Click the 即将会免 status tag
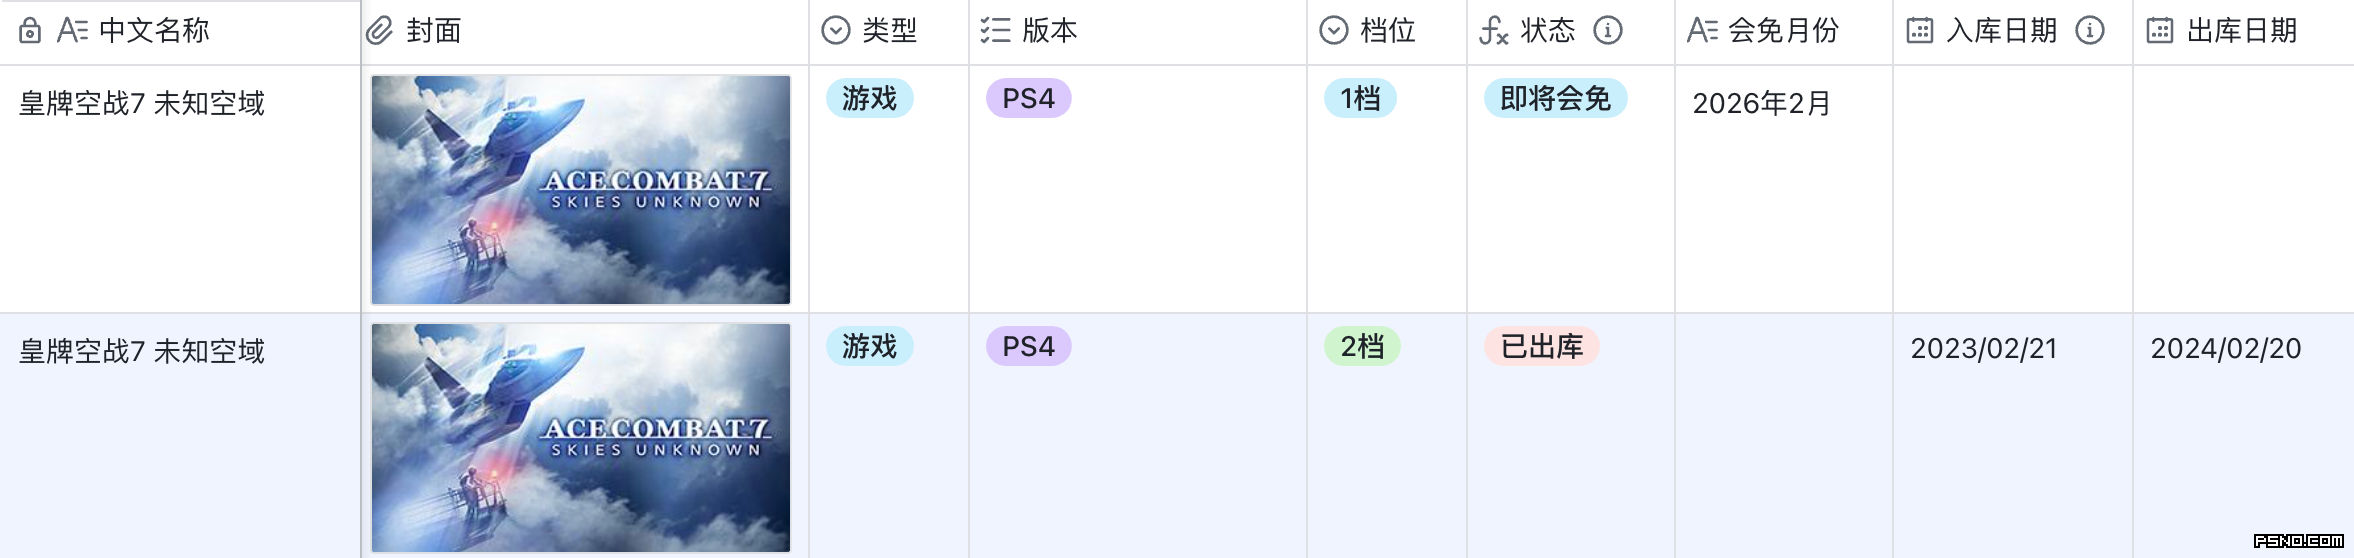The width and height of the screenshot is (2354, 558). click(x=1555, y=98)
